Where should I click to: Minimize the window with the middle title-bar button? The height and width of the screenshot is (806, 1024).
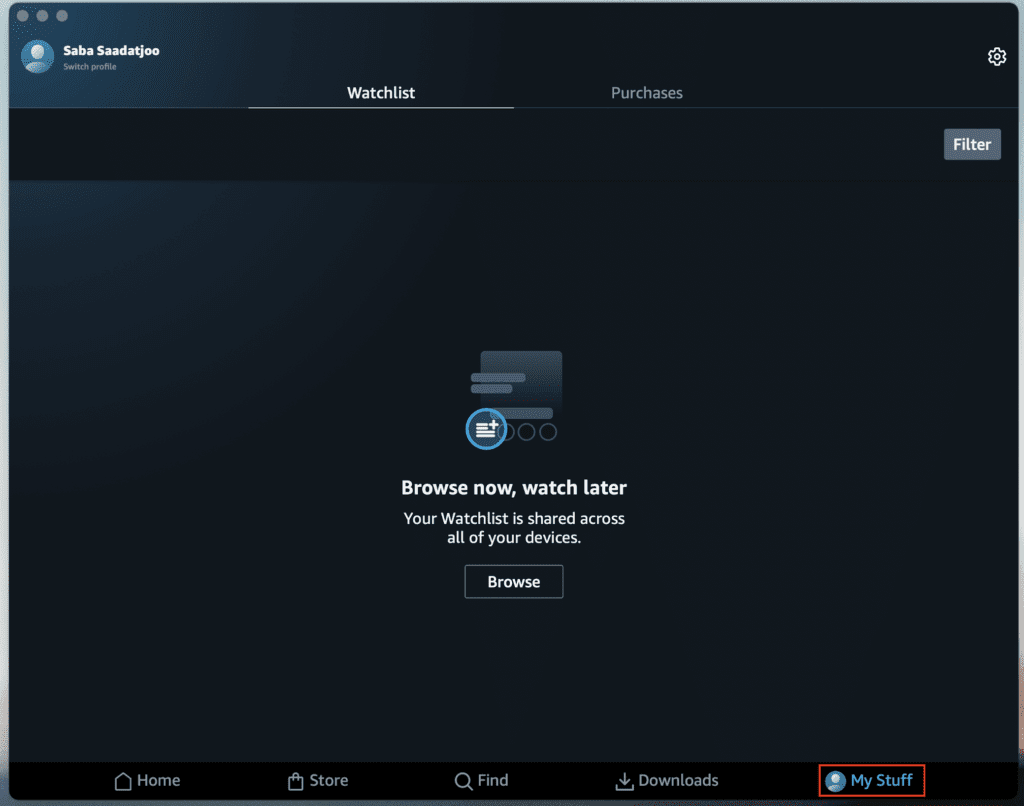coord(42,16)
